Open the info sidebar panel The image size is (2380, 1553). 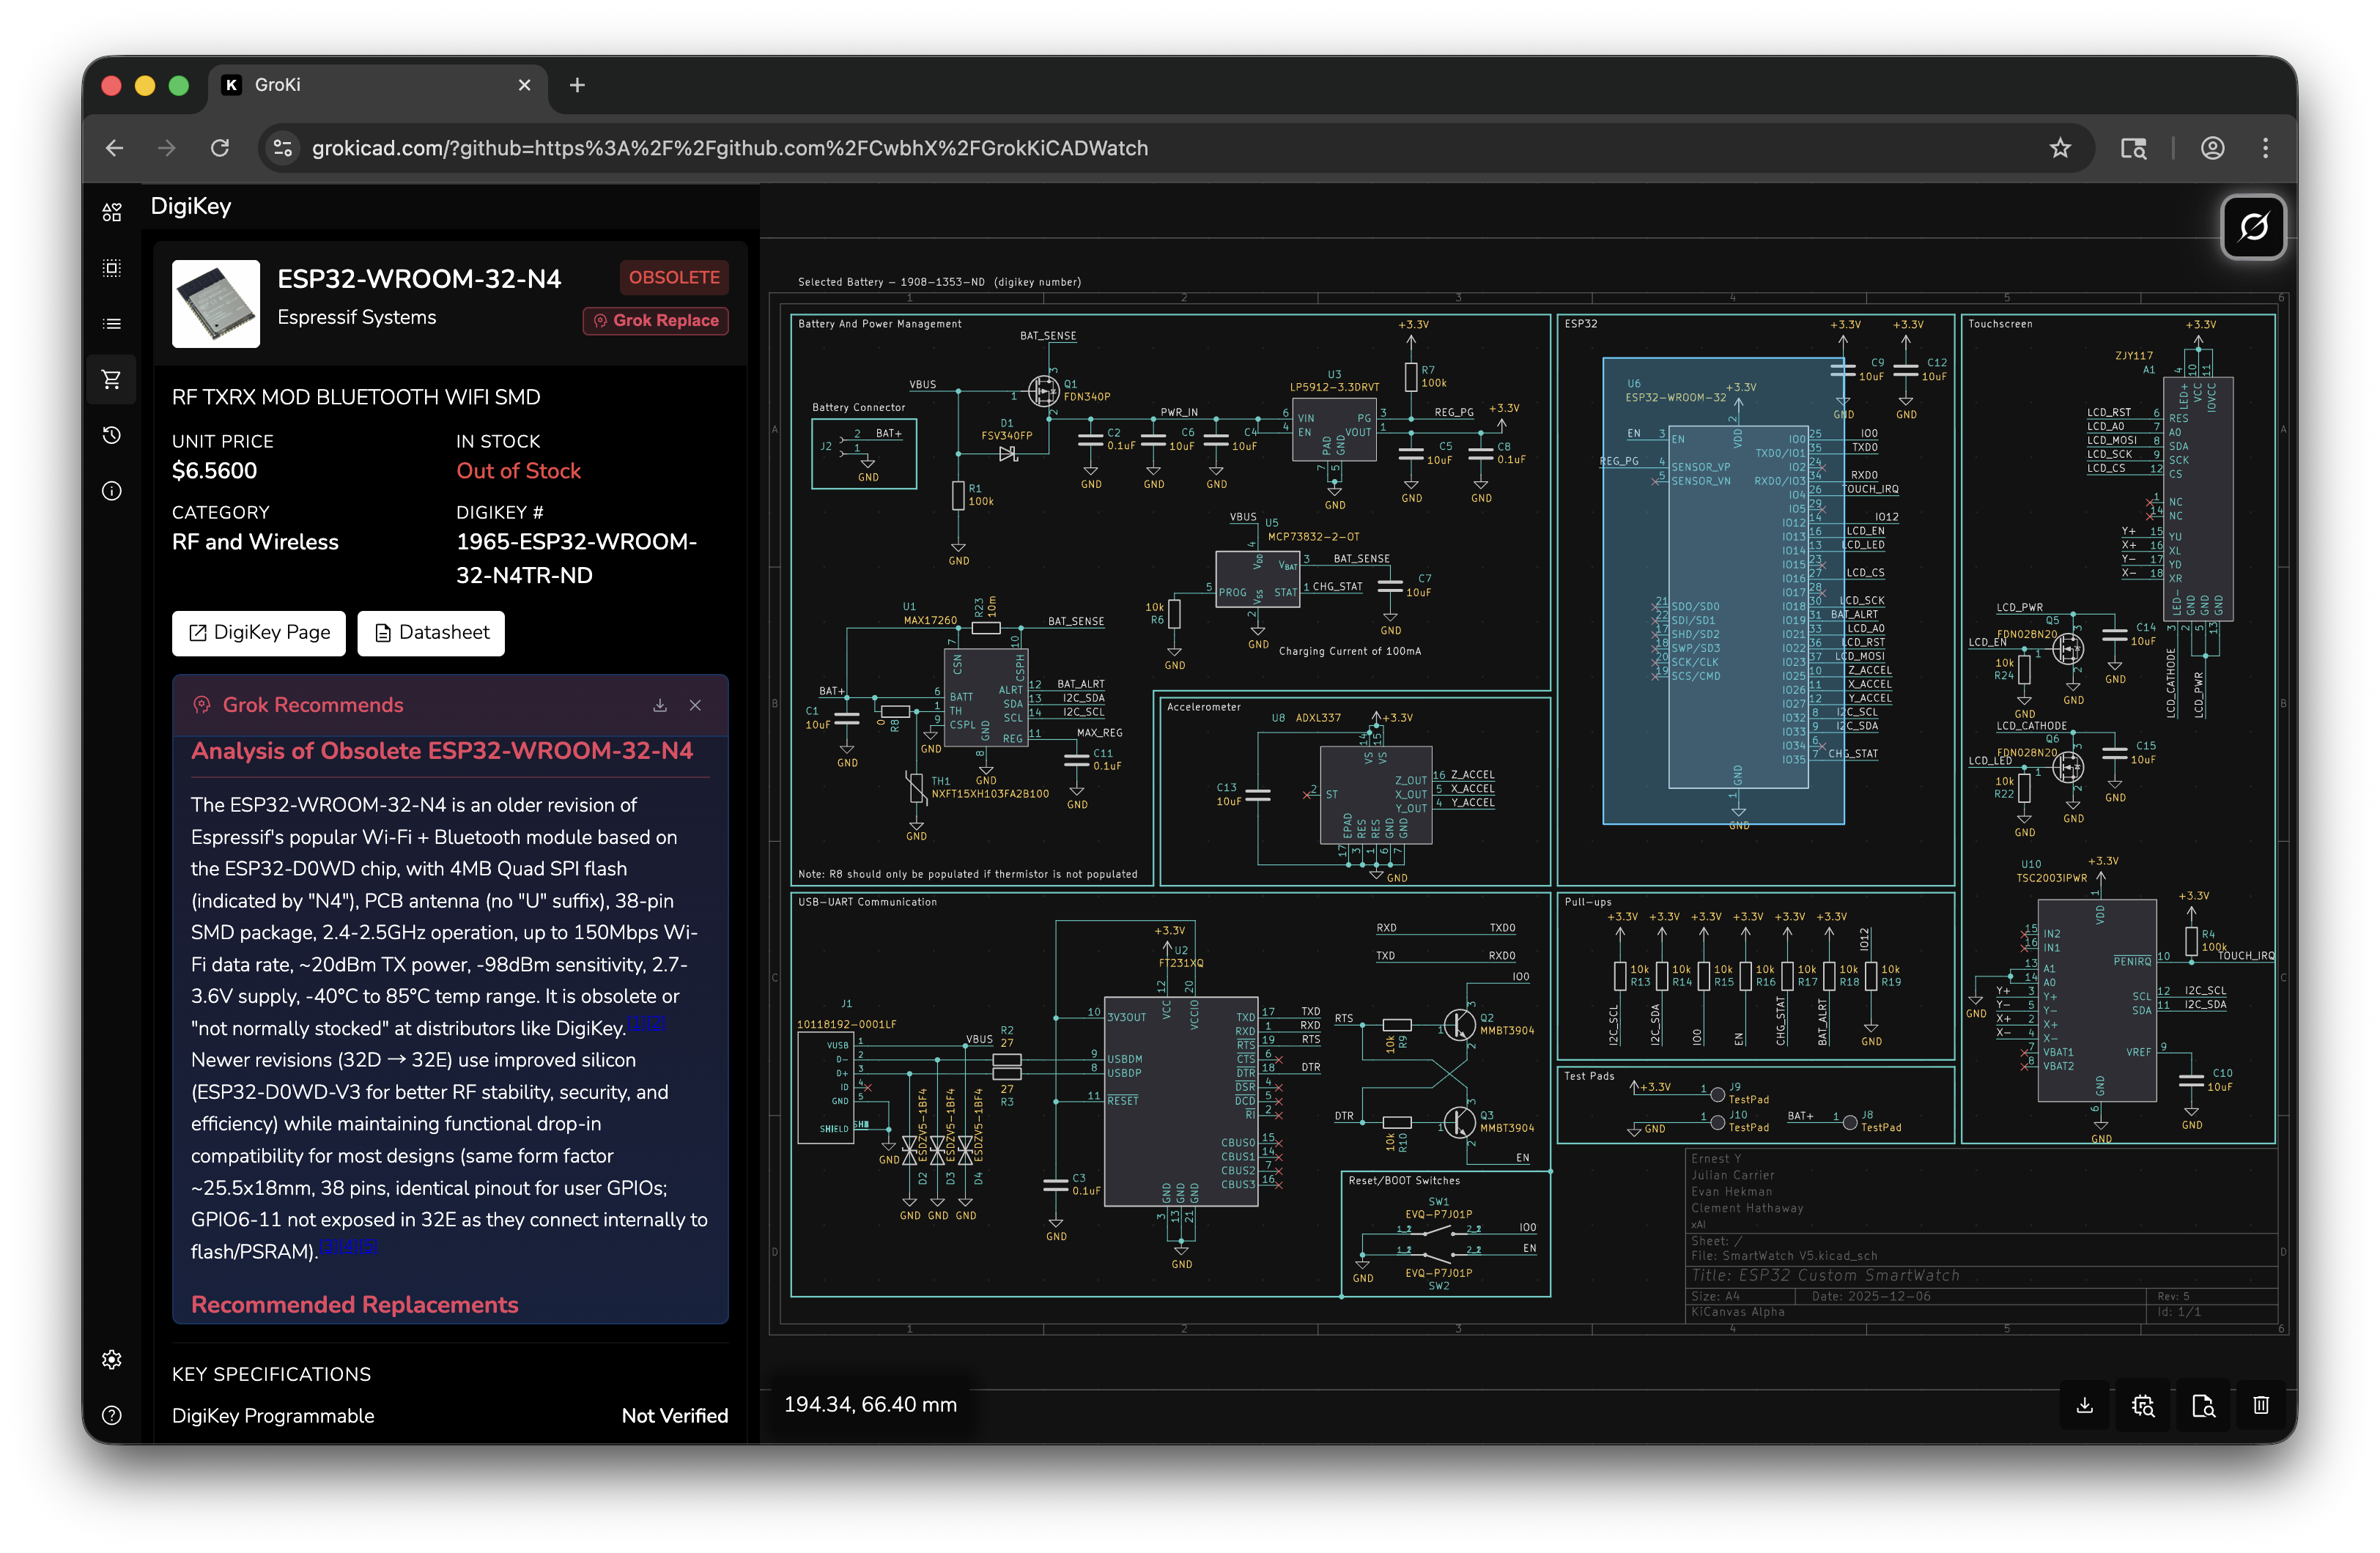point(112,491)
